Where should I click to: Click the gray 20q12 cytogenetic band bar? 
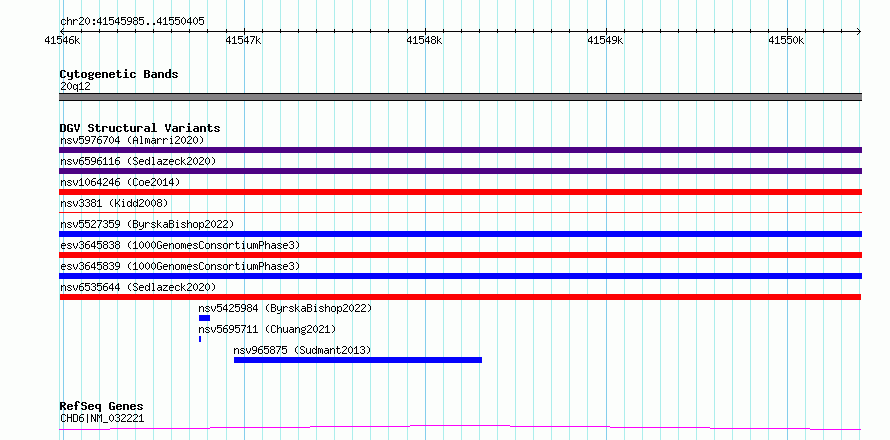click(460, 97)
